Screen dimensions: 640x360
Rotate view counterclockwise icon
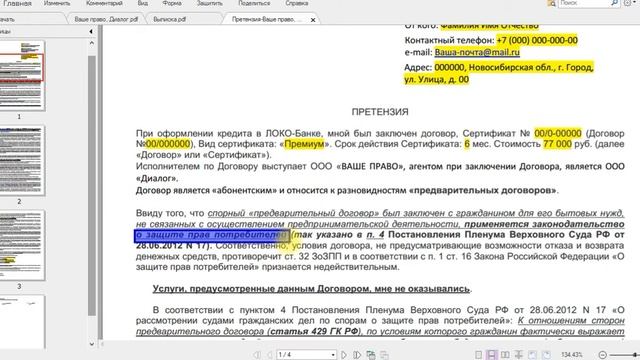tap(533, 355)
